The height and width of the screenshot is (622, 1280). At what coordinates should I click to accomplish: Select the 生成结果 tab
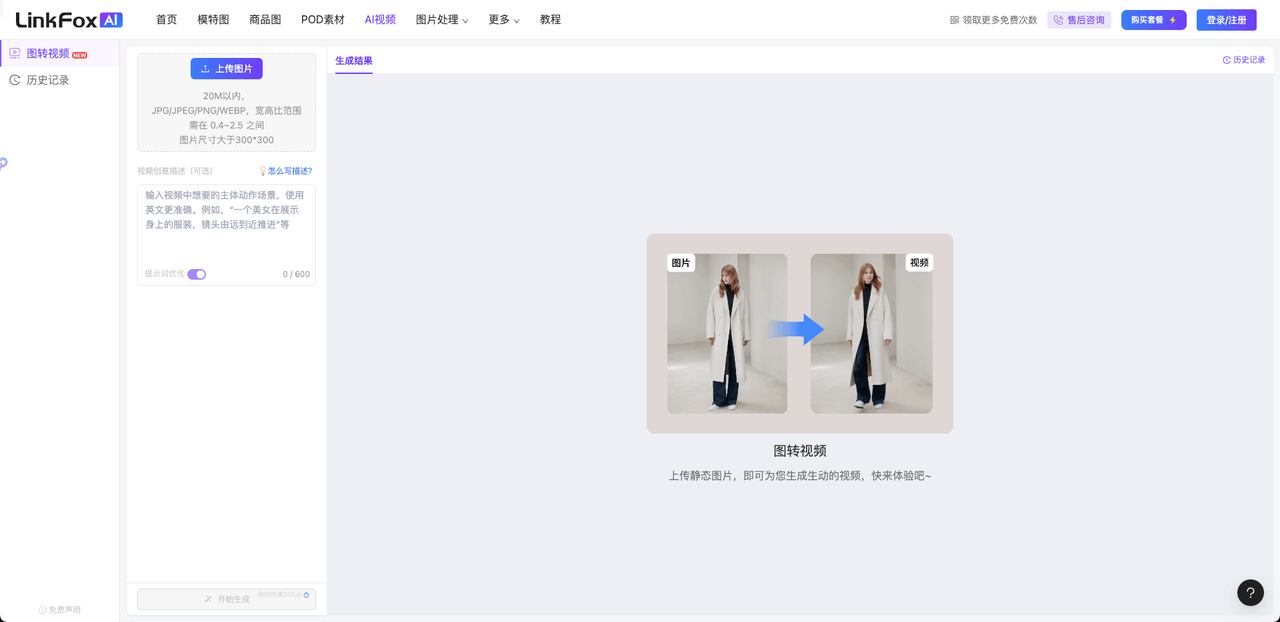[x=354, y=61]
